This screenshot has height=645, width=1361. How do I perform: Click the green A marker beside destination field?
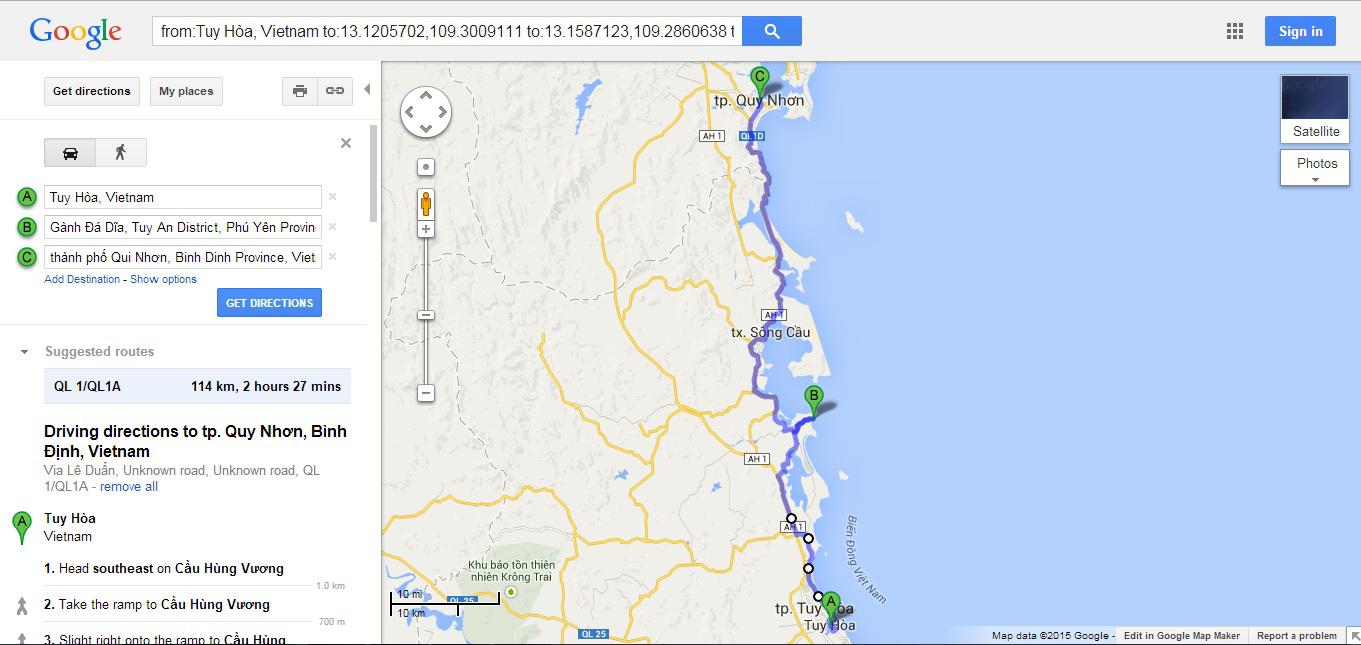pos(28,197)
